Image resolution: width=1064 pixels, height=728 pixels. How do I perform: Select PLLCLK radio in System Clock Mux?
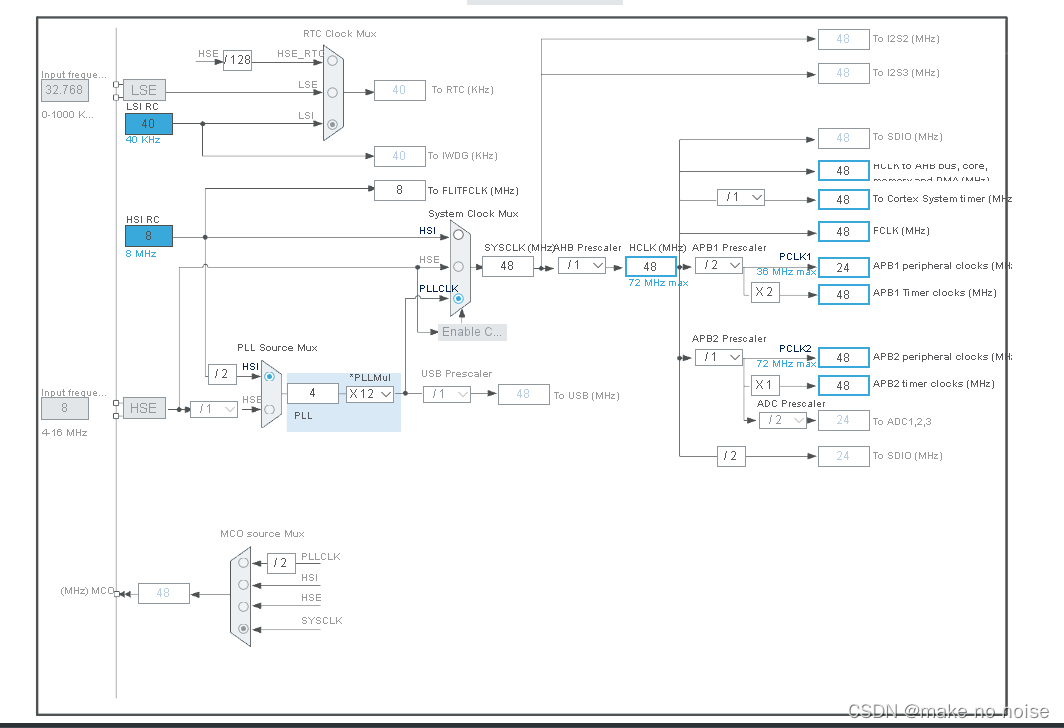pos(459,299)
